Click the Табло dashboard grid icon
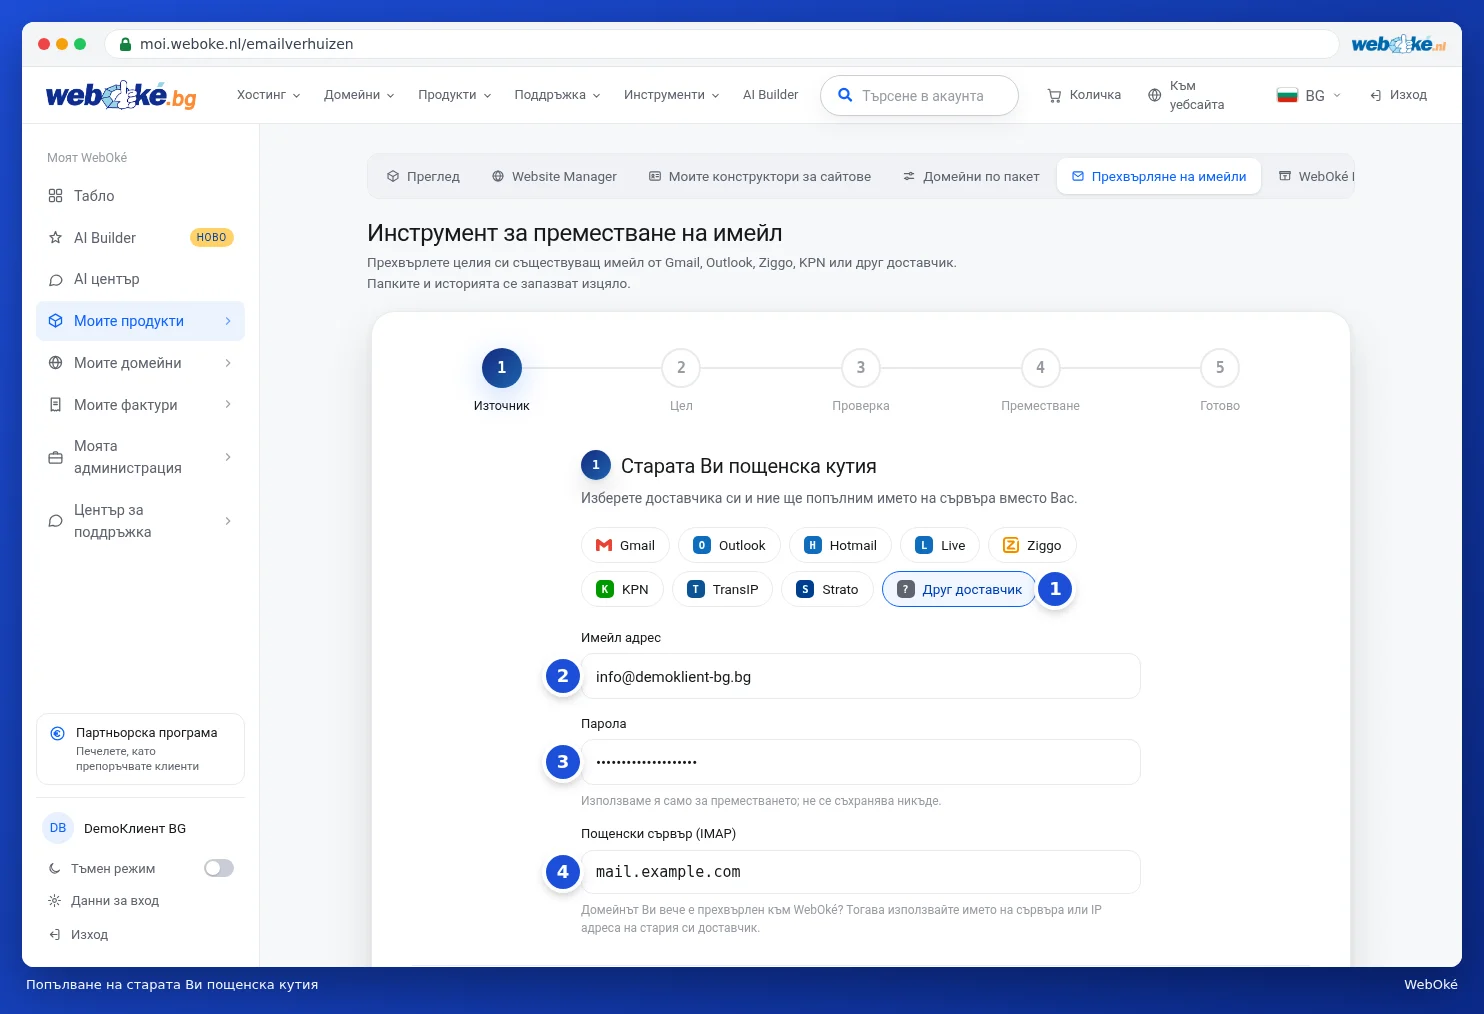 (55, 196)
